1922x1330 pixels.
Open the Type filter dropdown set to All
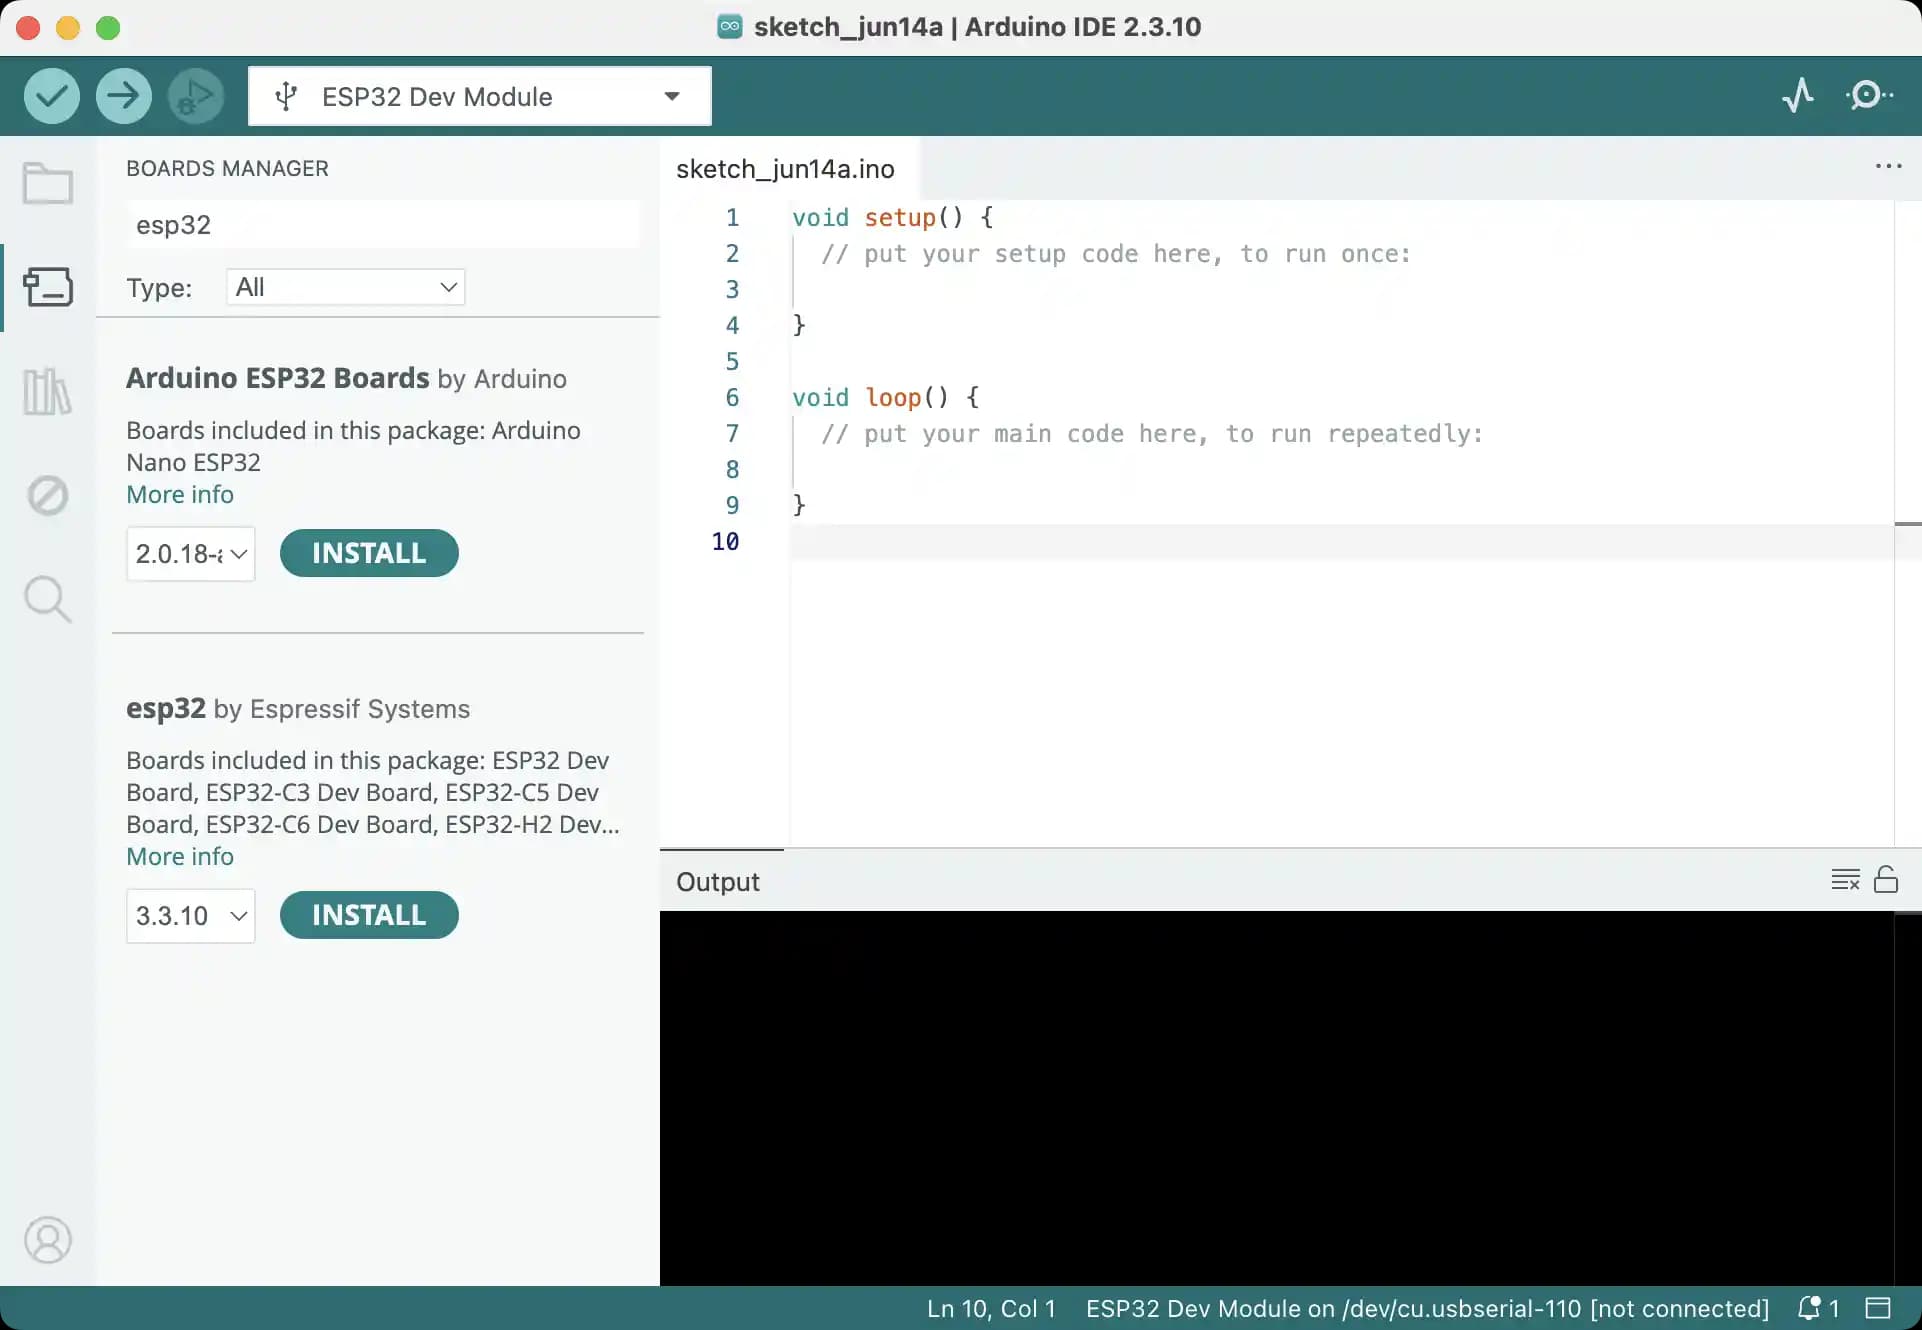(346, 287)
